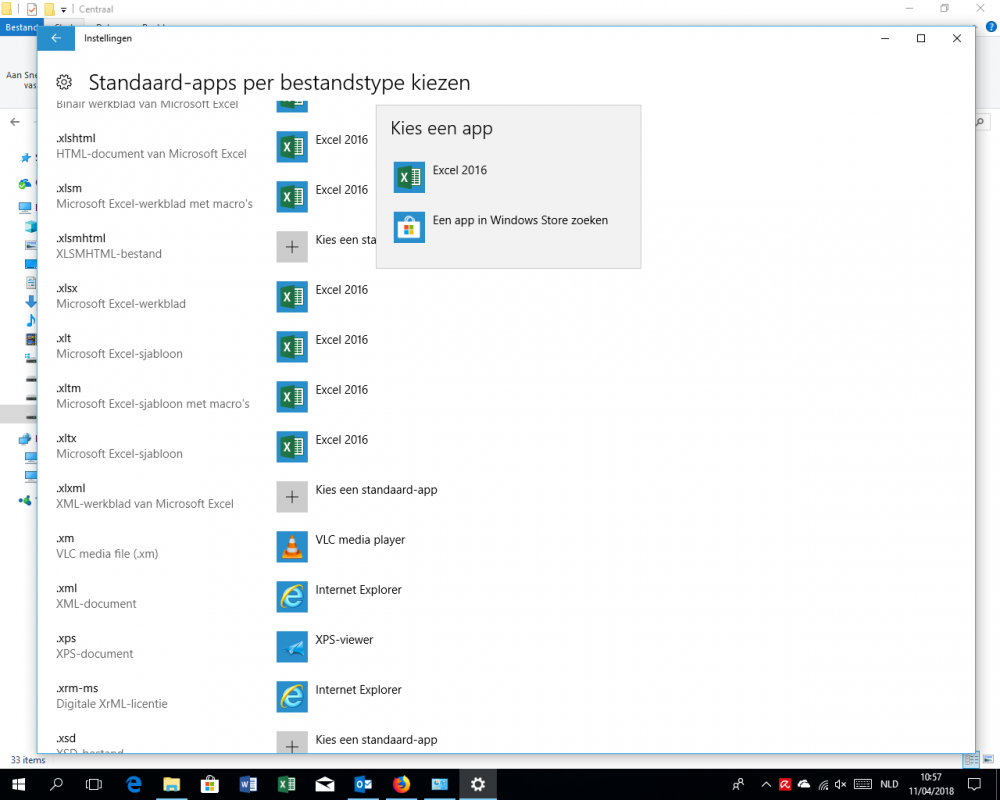Click the Settings gear icon next to the title

pyautogui.click(x=64, y=82)
